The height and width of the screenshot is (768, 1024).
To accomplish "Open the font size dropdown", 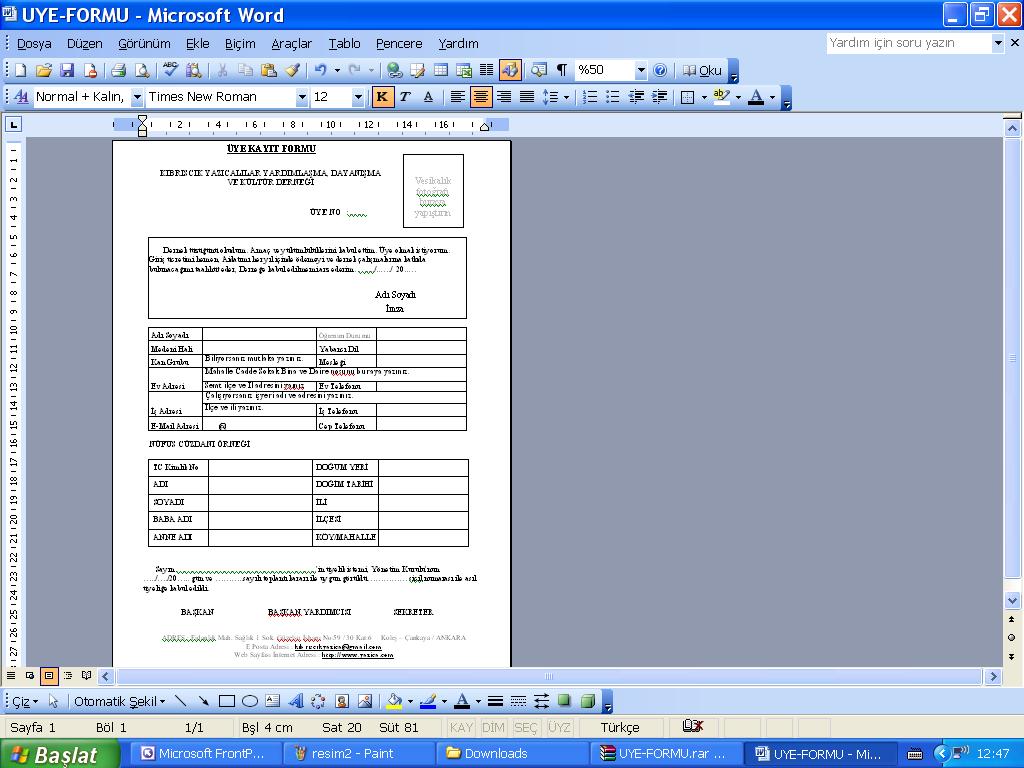I will pos(358,97).
